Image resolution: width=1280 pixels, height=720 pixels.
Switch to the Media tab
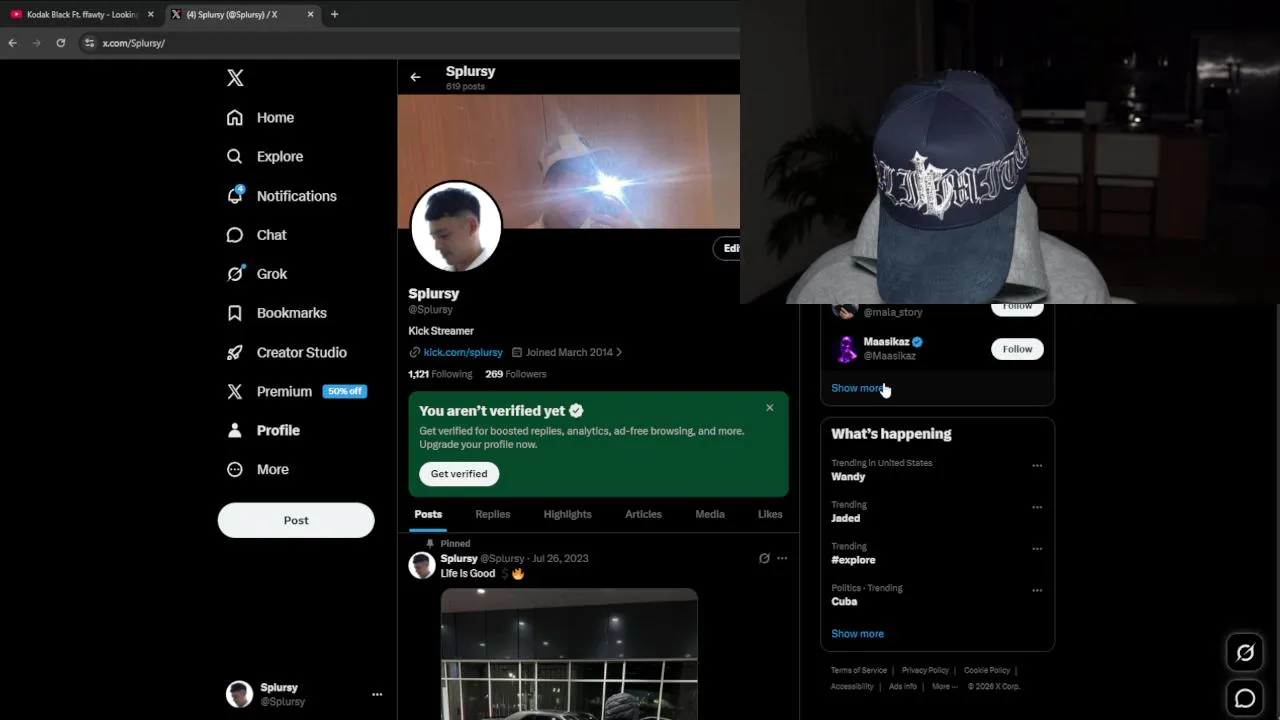pos(710,514)
